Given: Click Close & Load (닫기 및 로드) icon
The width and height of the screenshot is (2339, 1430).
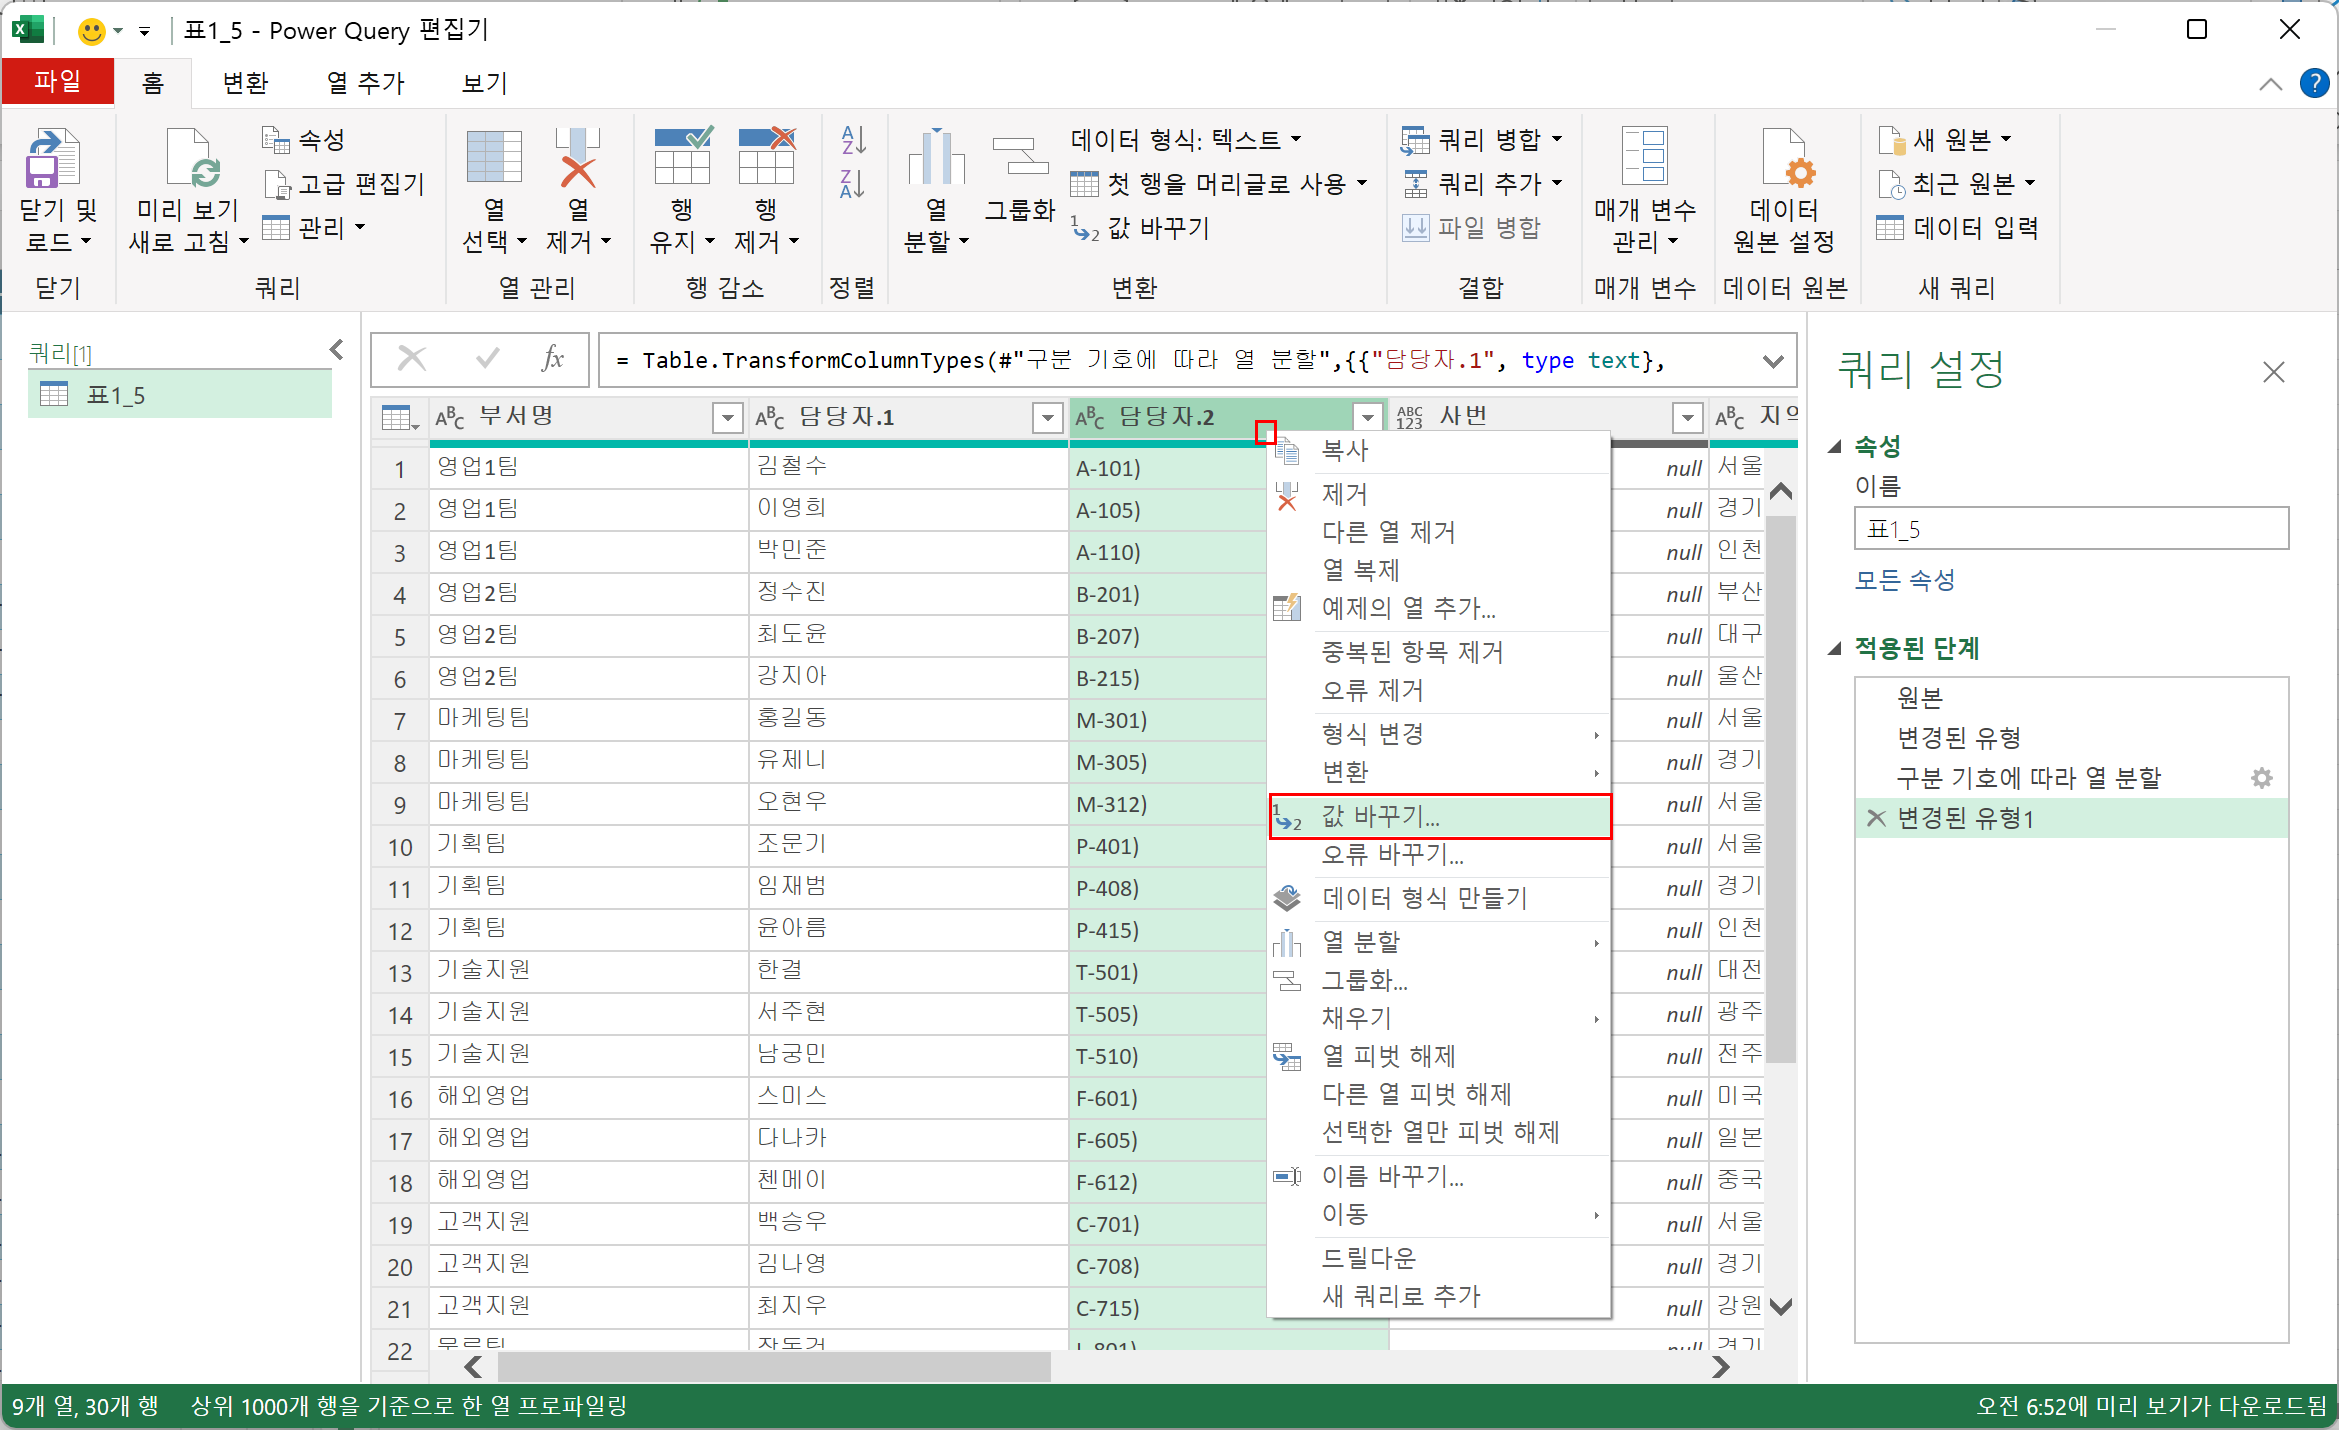Looking at the screenshot, I should (x=53, y=158).
